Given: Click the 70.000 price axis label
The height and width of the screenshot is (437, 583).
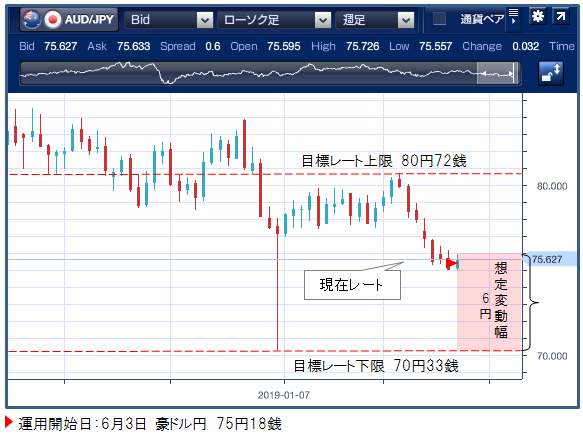Looking at the screenshot, I should (x=552, y=356).
